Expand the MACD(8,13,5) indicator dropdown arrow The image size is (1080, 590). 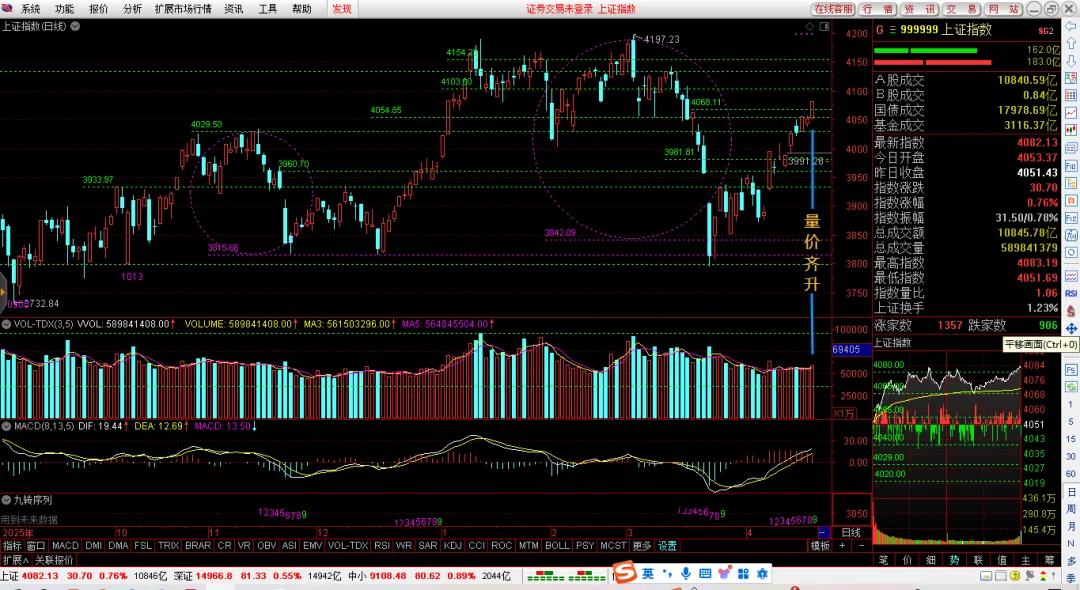[x=6, y=426]
